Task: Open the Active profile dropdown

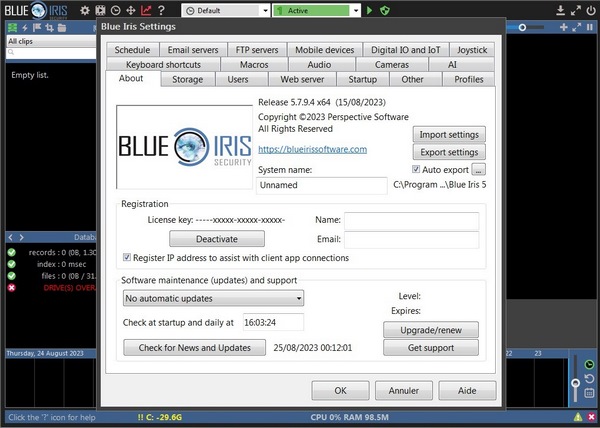Action: (x=316, y=11)
